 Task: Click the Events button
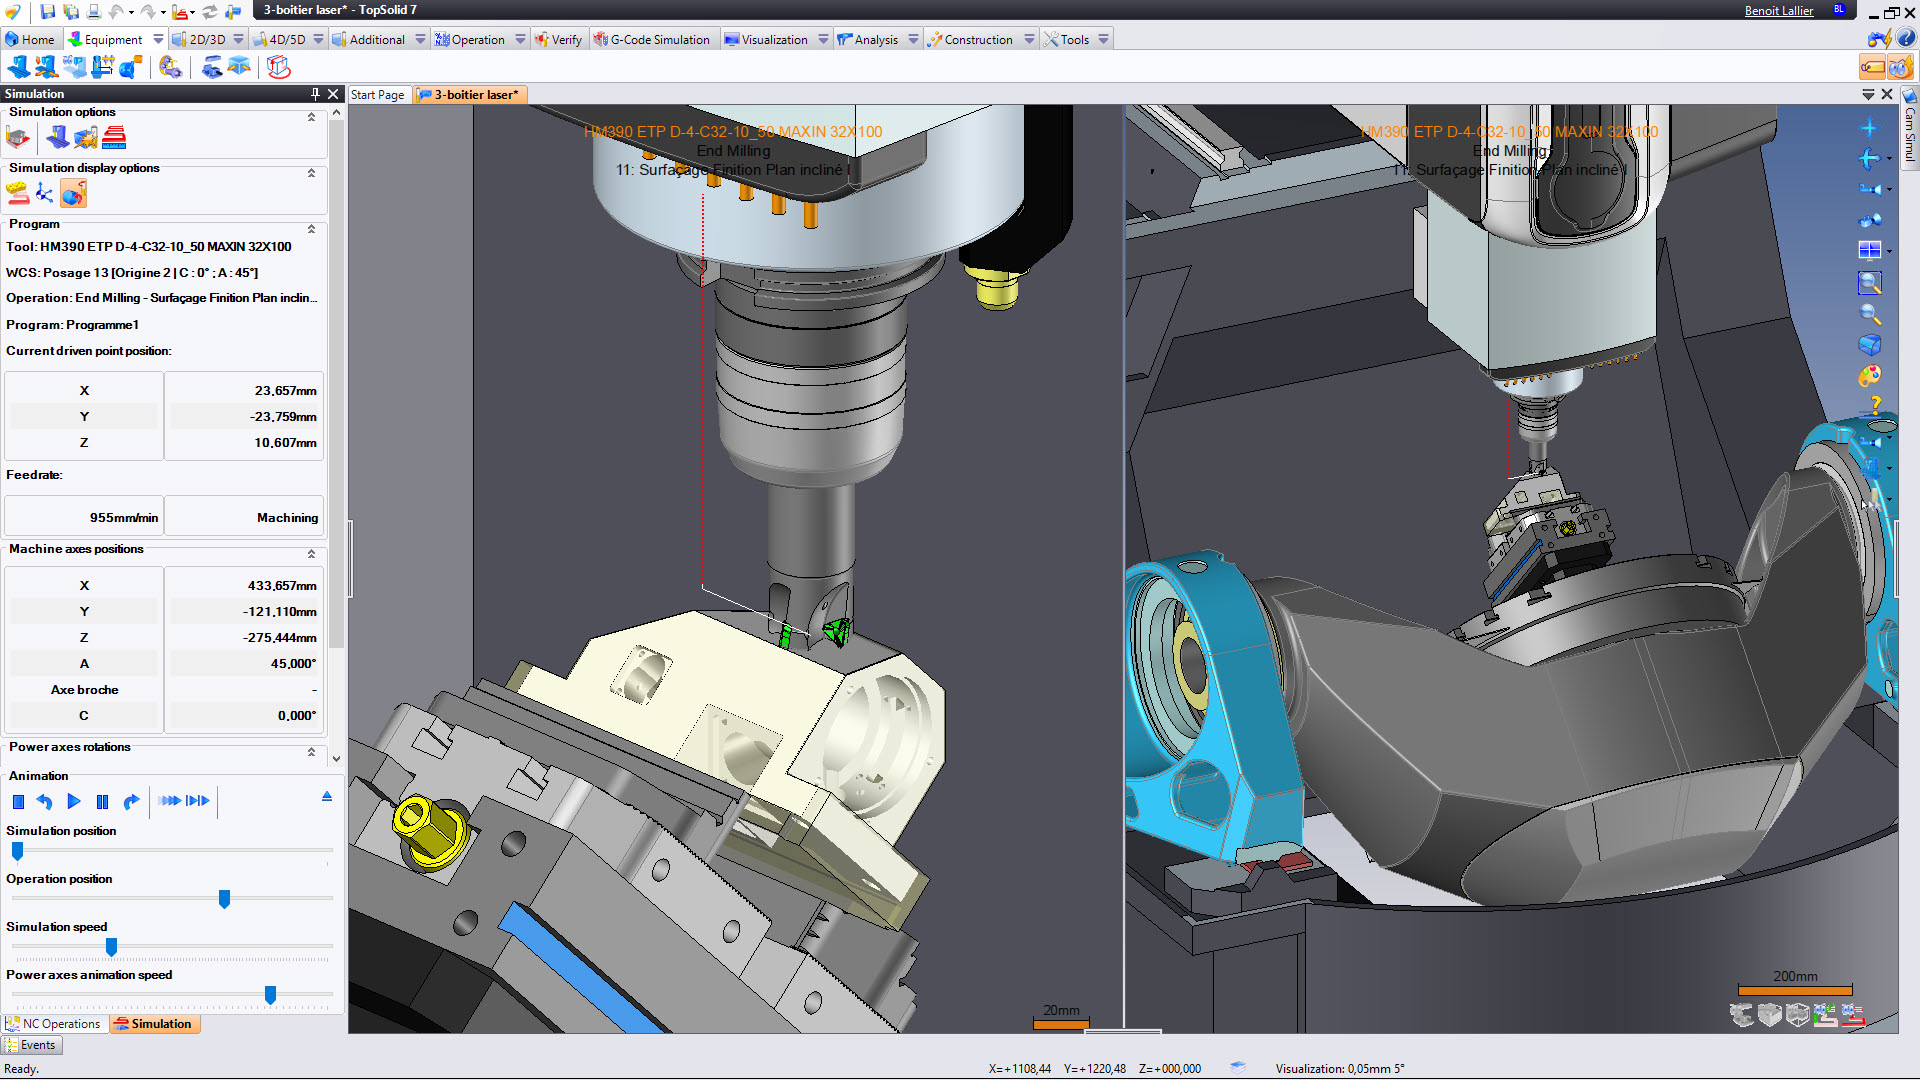[32, 1045]
